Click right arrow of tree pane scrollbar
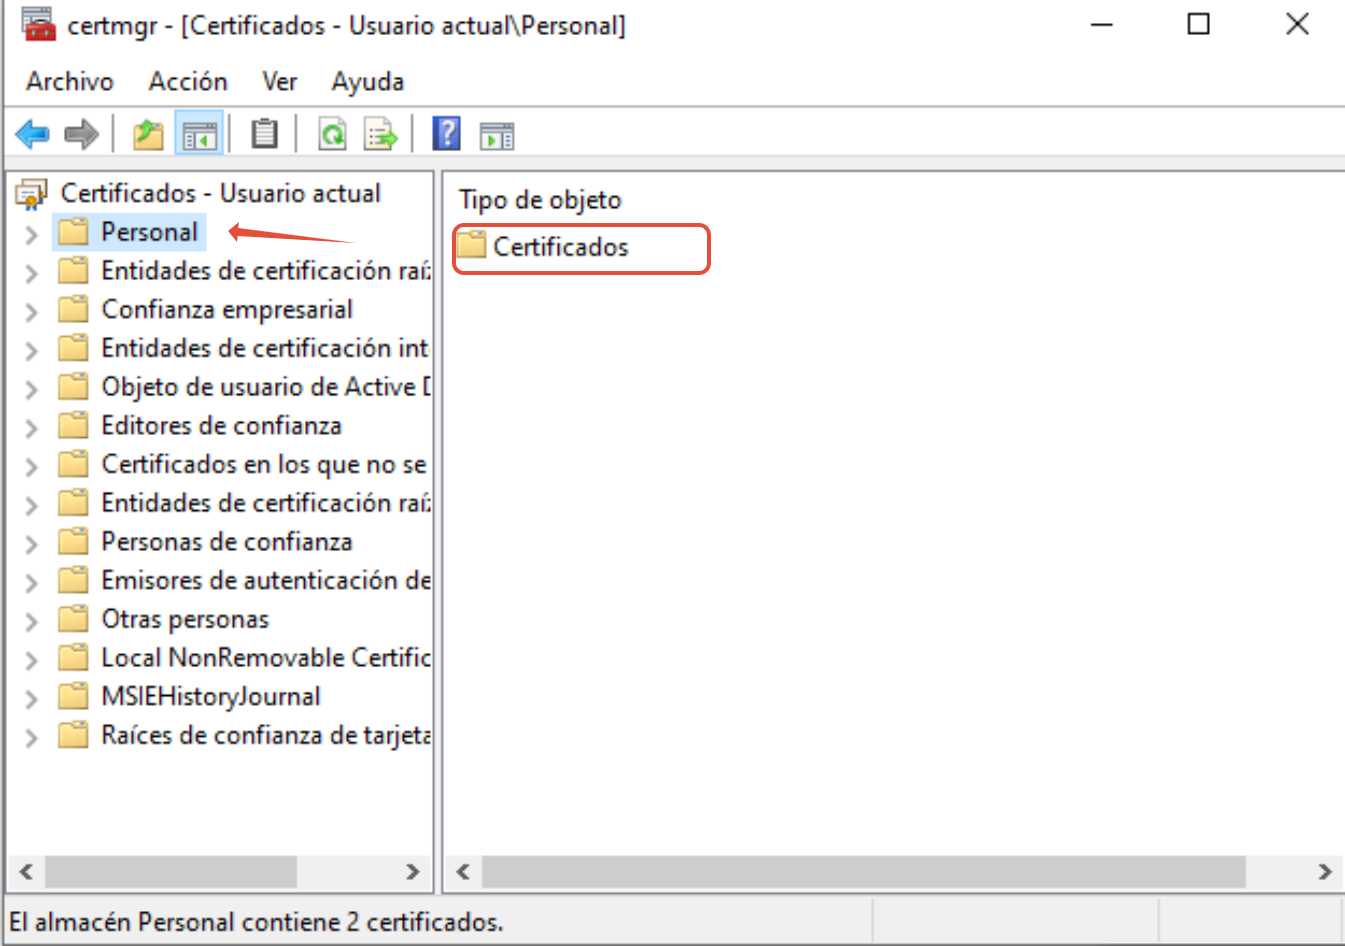 pos(412,872)
